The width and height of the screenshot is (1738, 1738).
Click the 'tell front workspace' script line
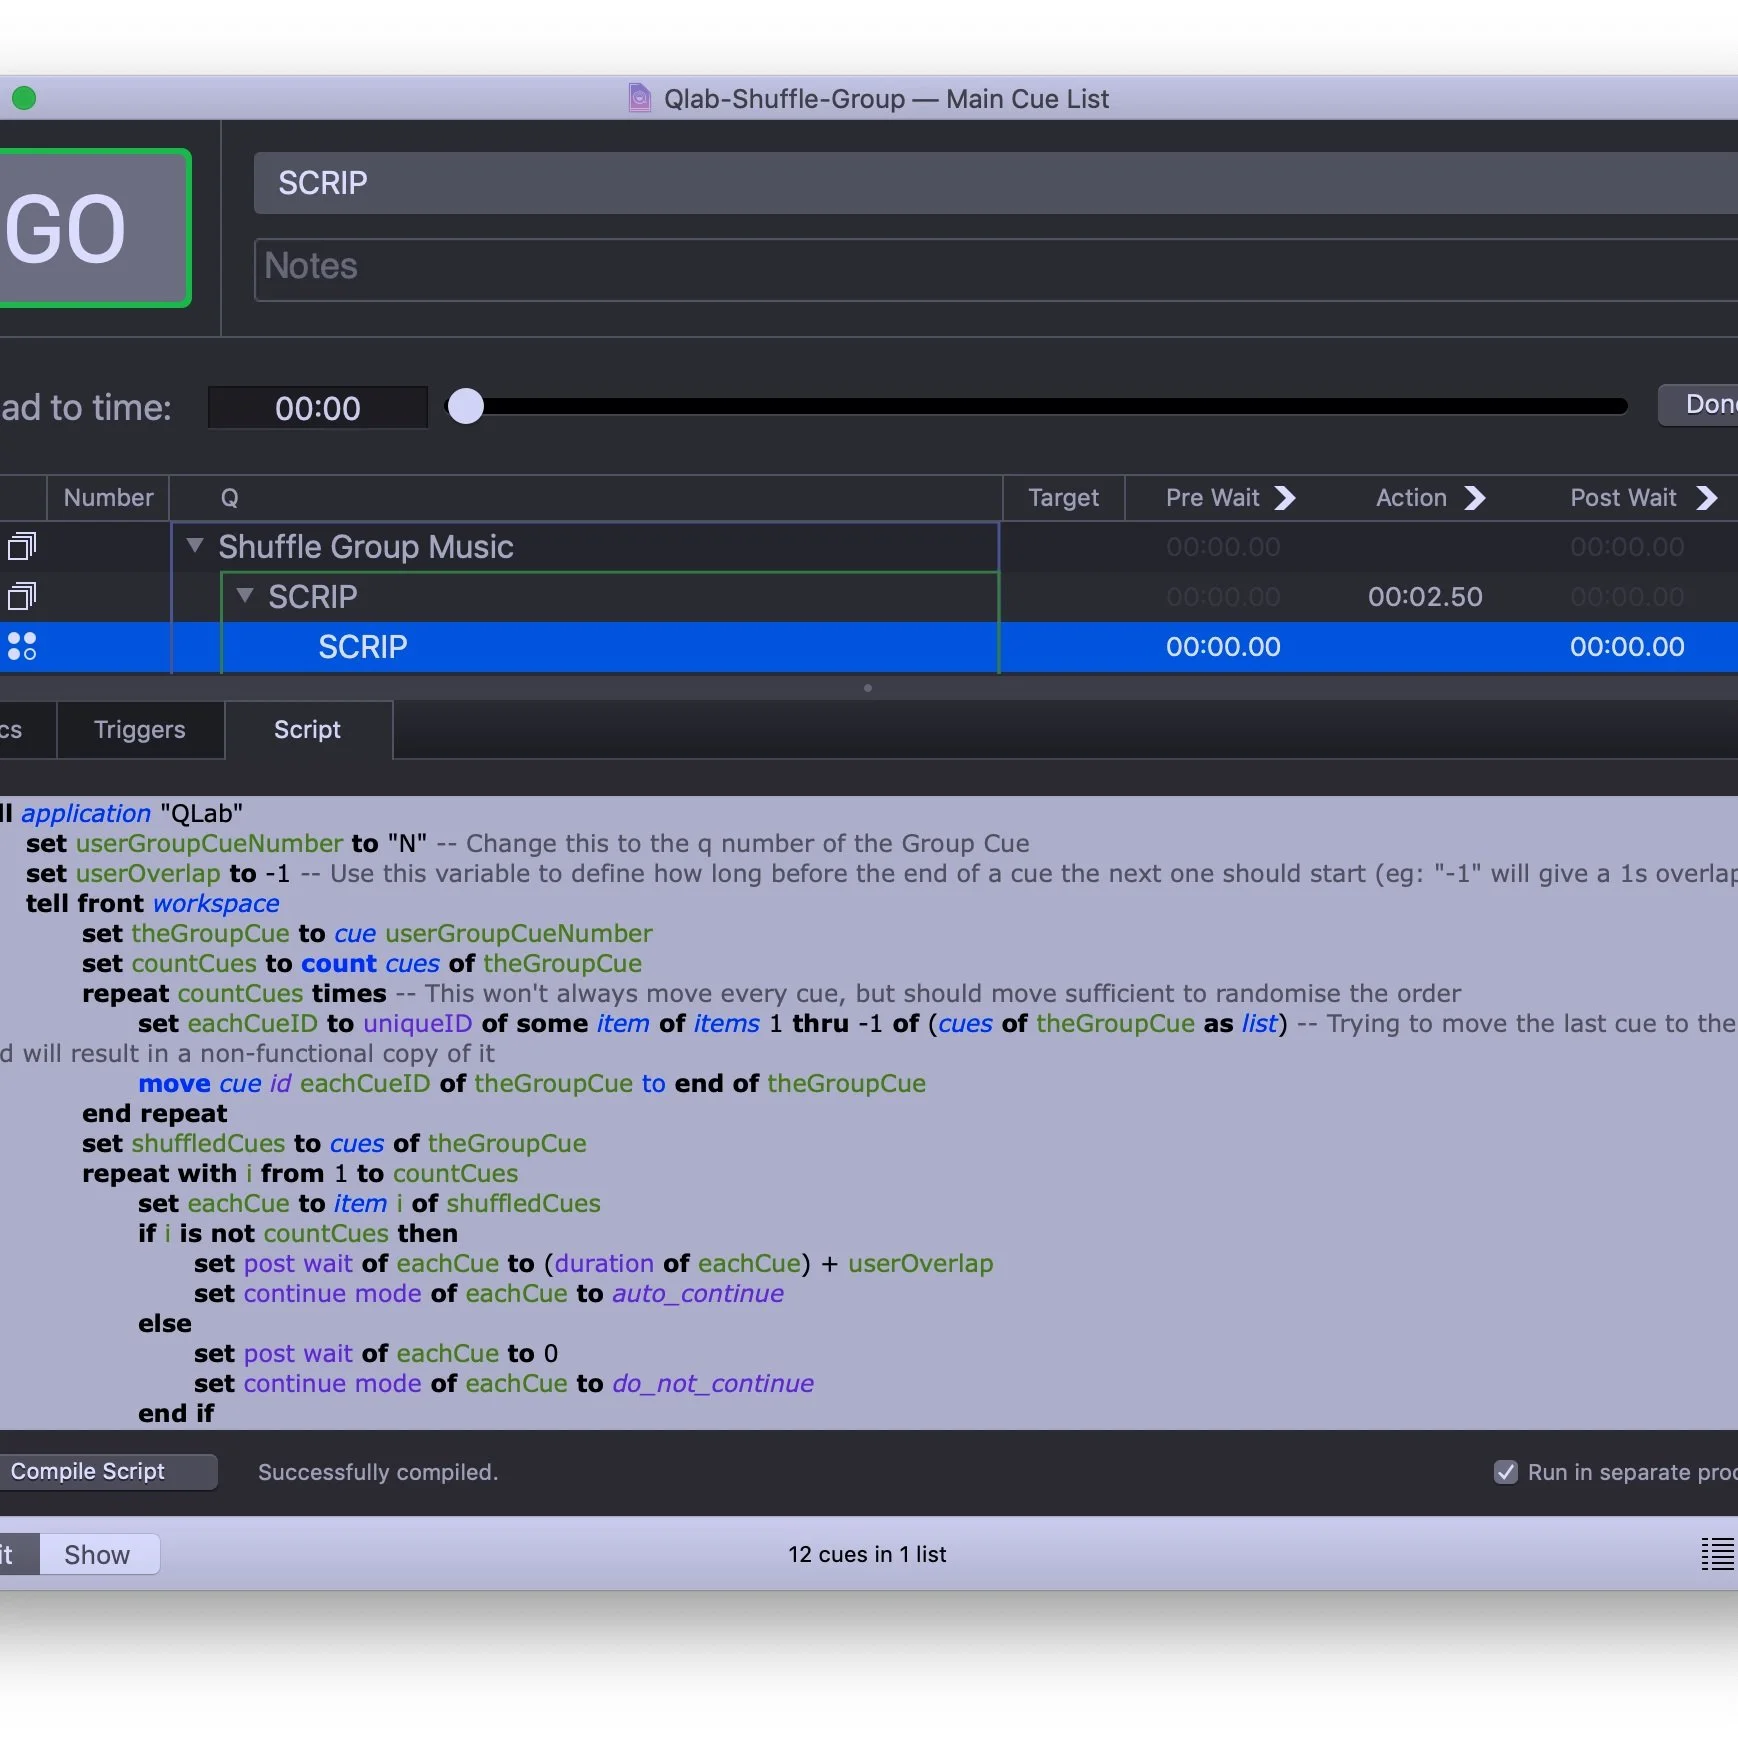click(x=153, y=903)
